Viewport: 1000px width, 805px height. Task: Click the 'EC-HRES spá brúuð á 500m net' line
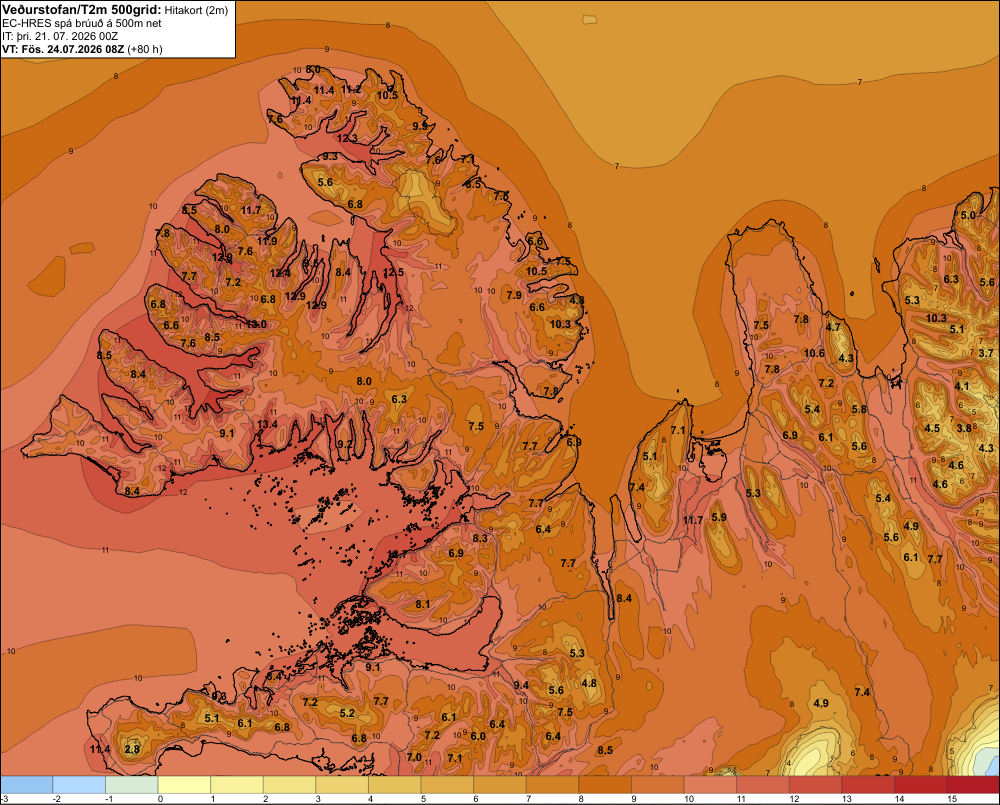coord(82,23)
